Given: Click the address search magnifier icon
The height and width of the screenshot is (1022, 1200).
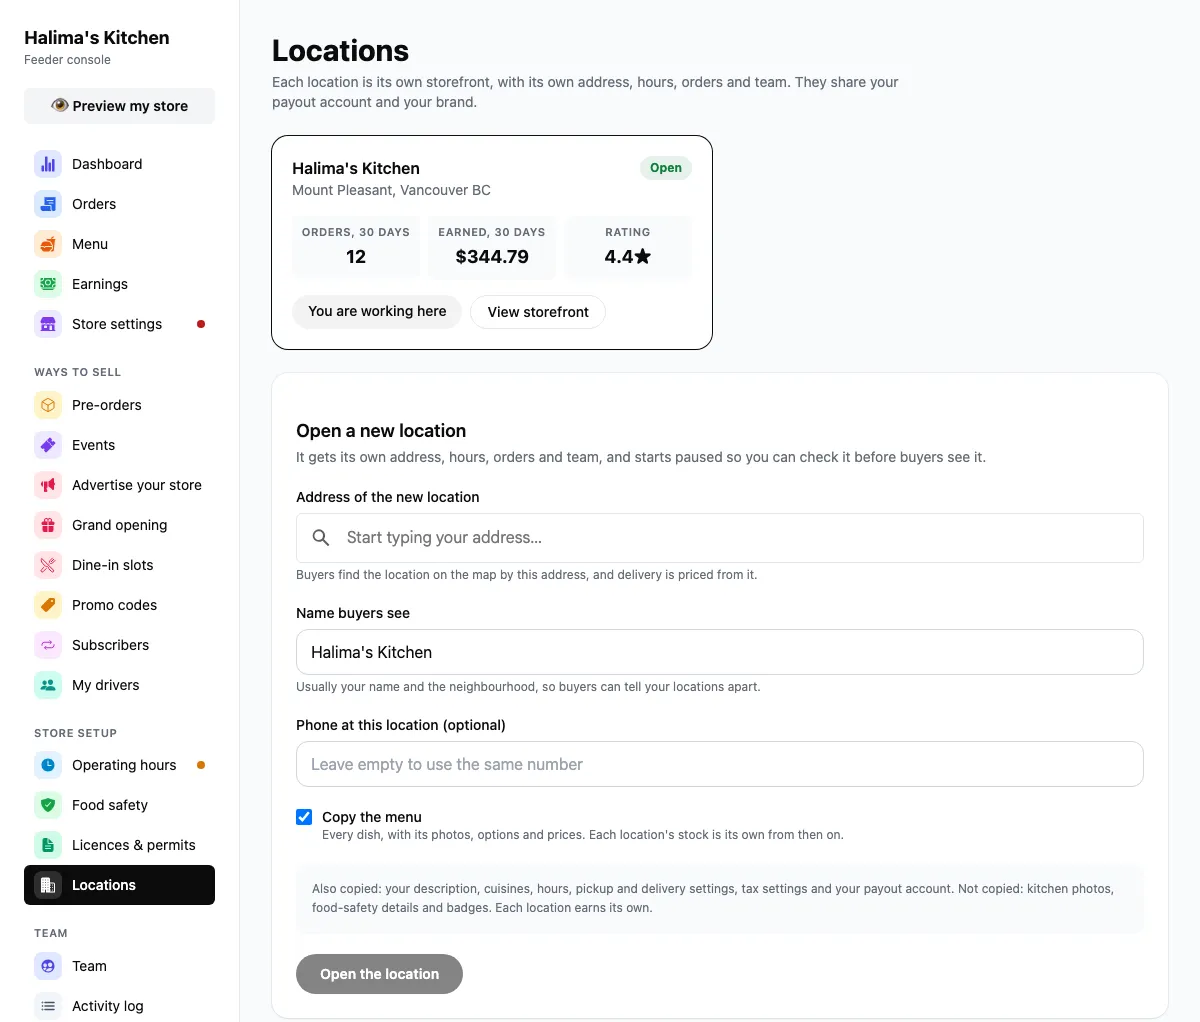Looking at the screenshot, I should pyautogui.click(x=321, y=538).
